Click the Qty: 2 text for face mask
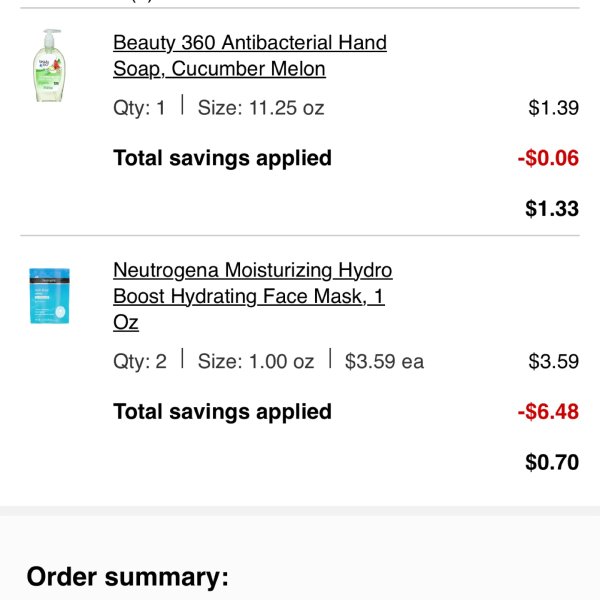 click(x=140, y=362)
